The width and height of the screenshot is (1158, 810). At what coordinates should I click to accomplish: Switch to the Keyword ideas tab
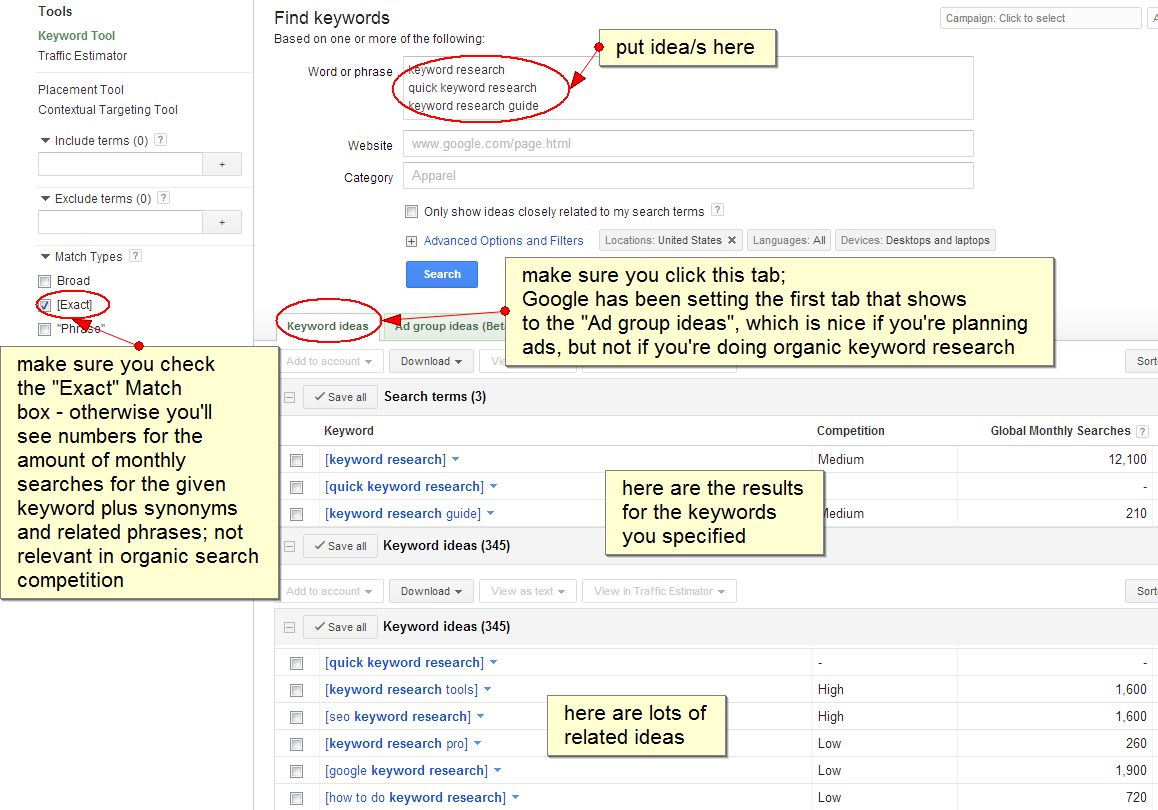click(x=327, y=326)
